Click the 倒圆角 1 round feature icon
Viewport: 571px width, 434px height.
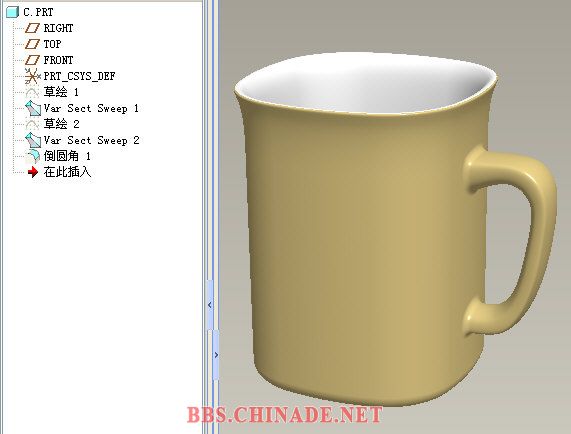(33, 156)
